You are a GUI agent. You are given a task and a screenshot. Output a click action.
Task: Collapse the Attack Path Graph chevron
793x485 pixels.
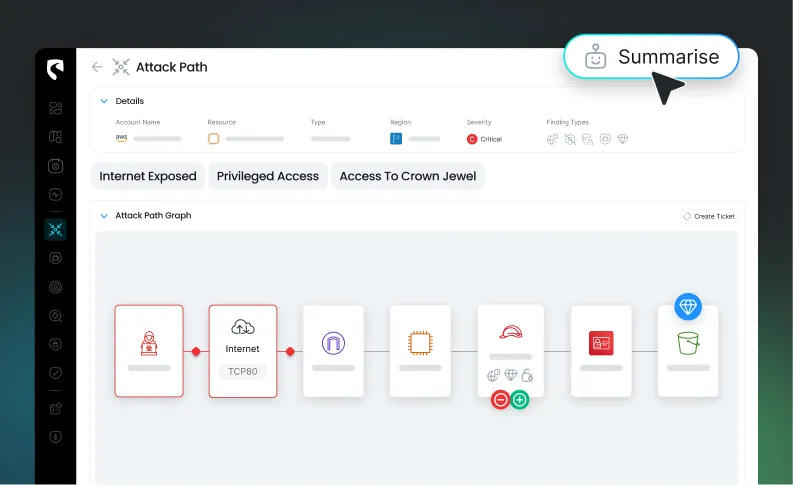click(x=104, y=216)
